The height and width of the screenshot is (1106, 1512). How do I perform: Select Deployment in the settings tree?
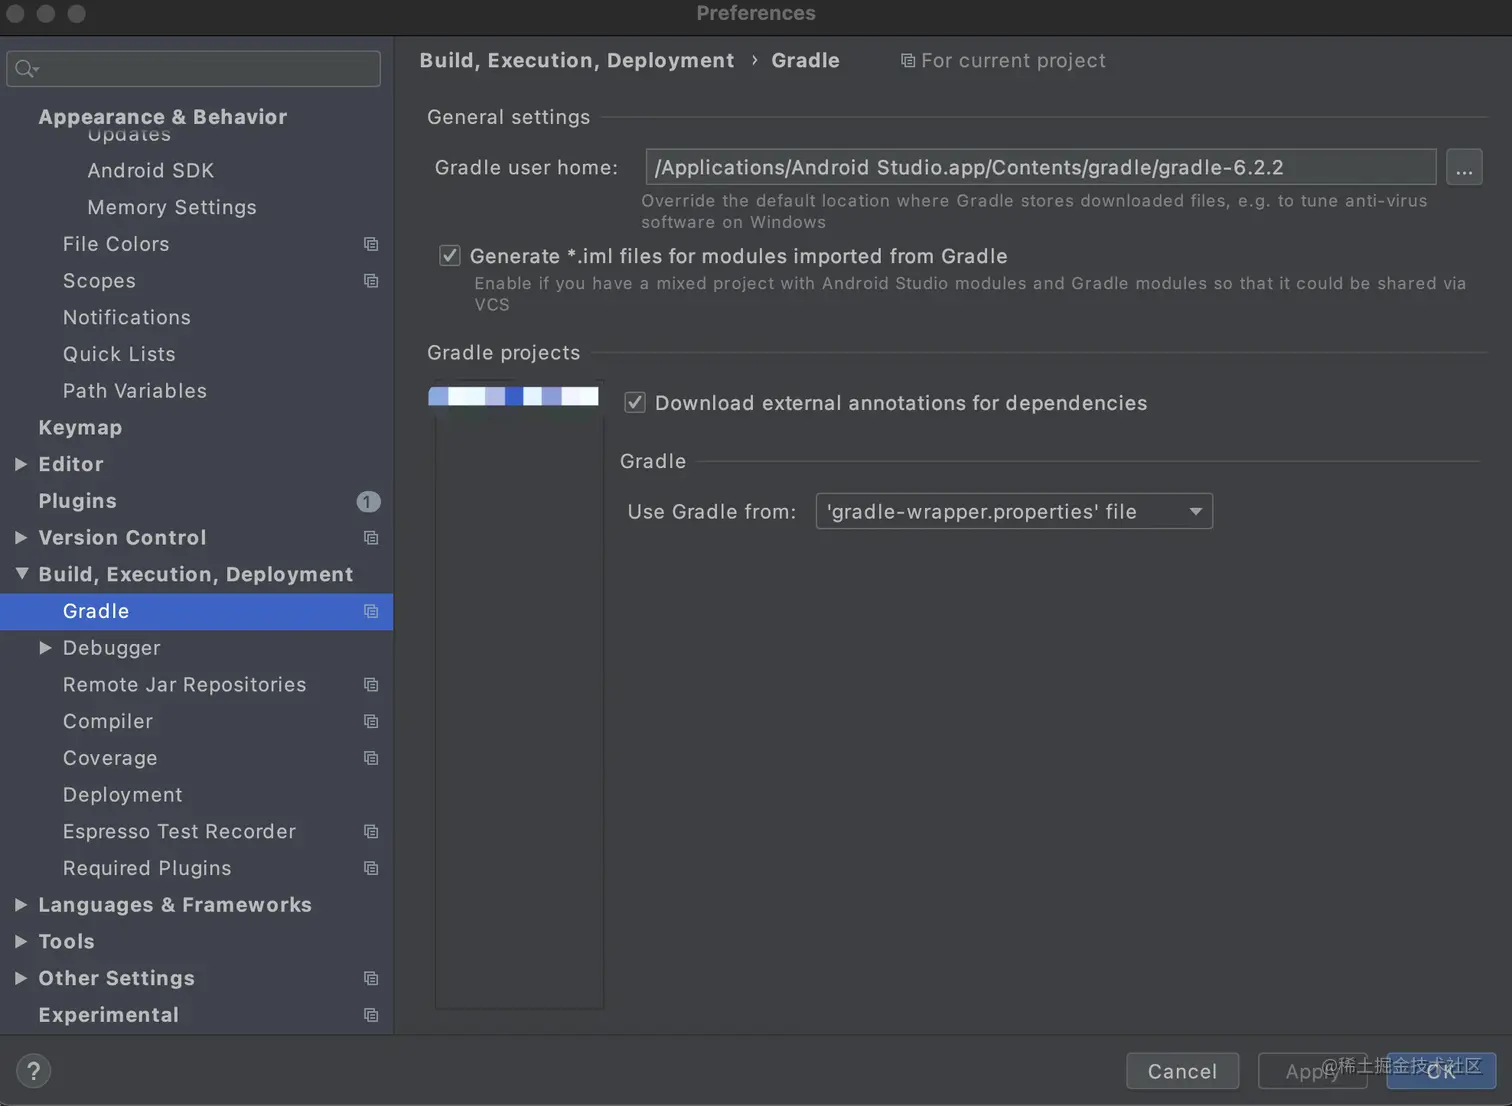click(123, 795)
